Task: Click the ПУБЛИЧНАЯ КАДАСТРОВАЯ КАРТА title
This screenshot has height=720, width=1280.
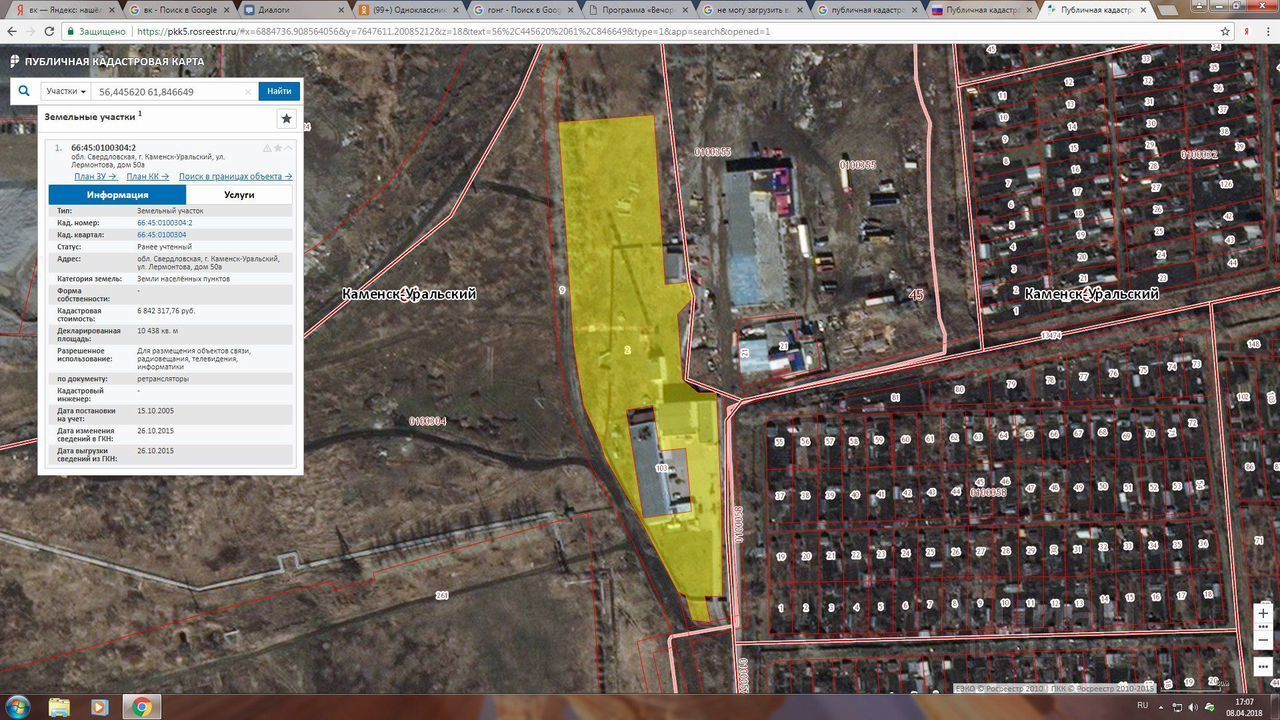Action: (x=114, y=62)
